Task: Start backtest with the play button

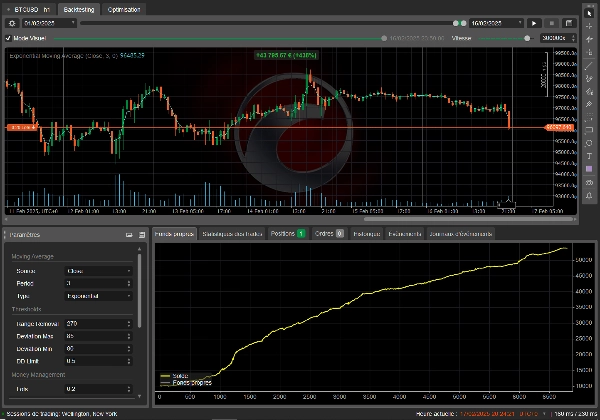Action: point(534,23)
